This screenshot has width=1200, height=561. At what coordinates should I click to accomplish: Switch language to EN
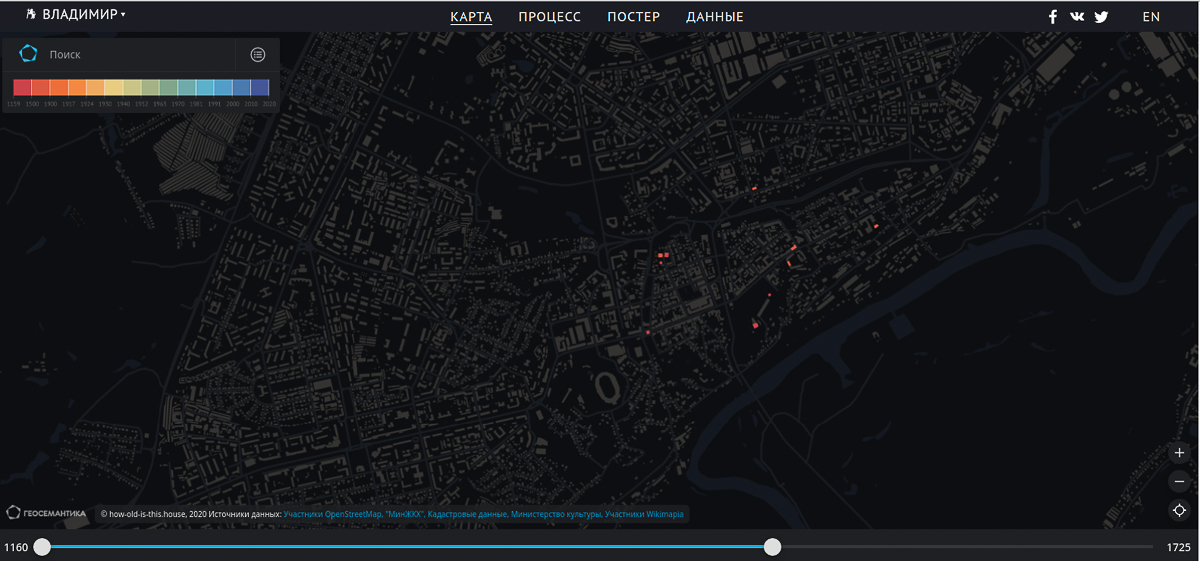1151,17
